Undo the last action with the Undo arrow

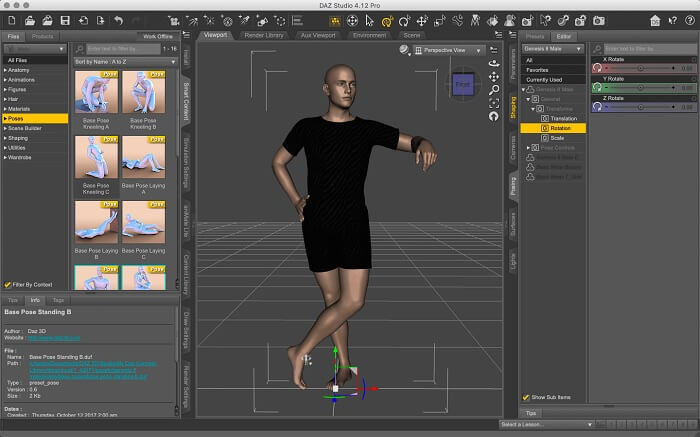coord(118,21)
